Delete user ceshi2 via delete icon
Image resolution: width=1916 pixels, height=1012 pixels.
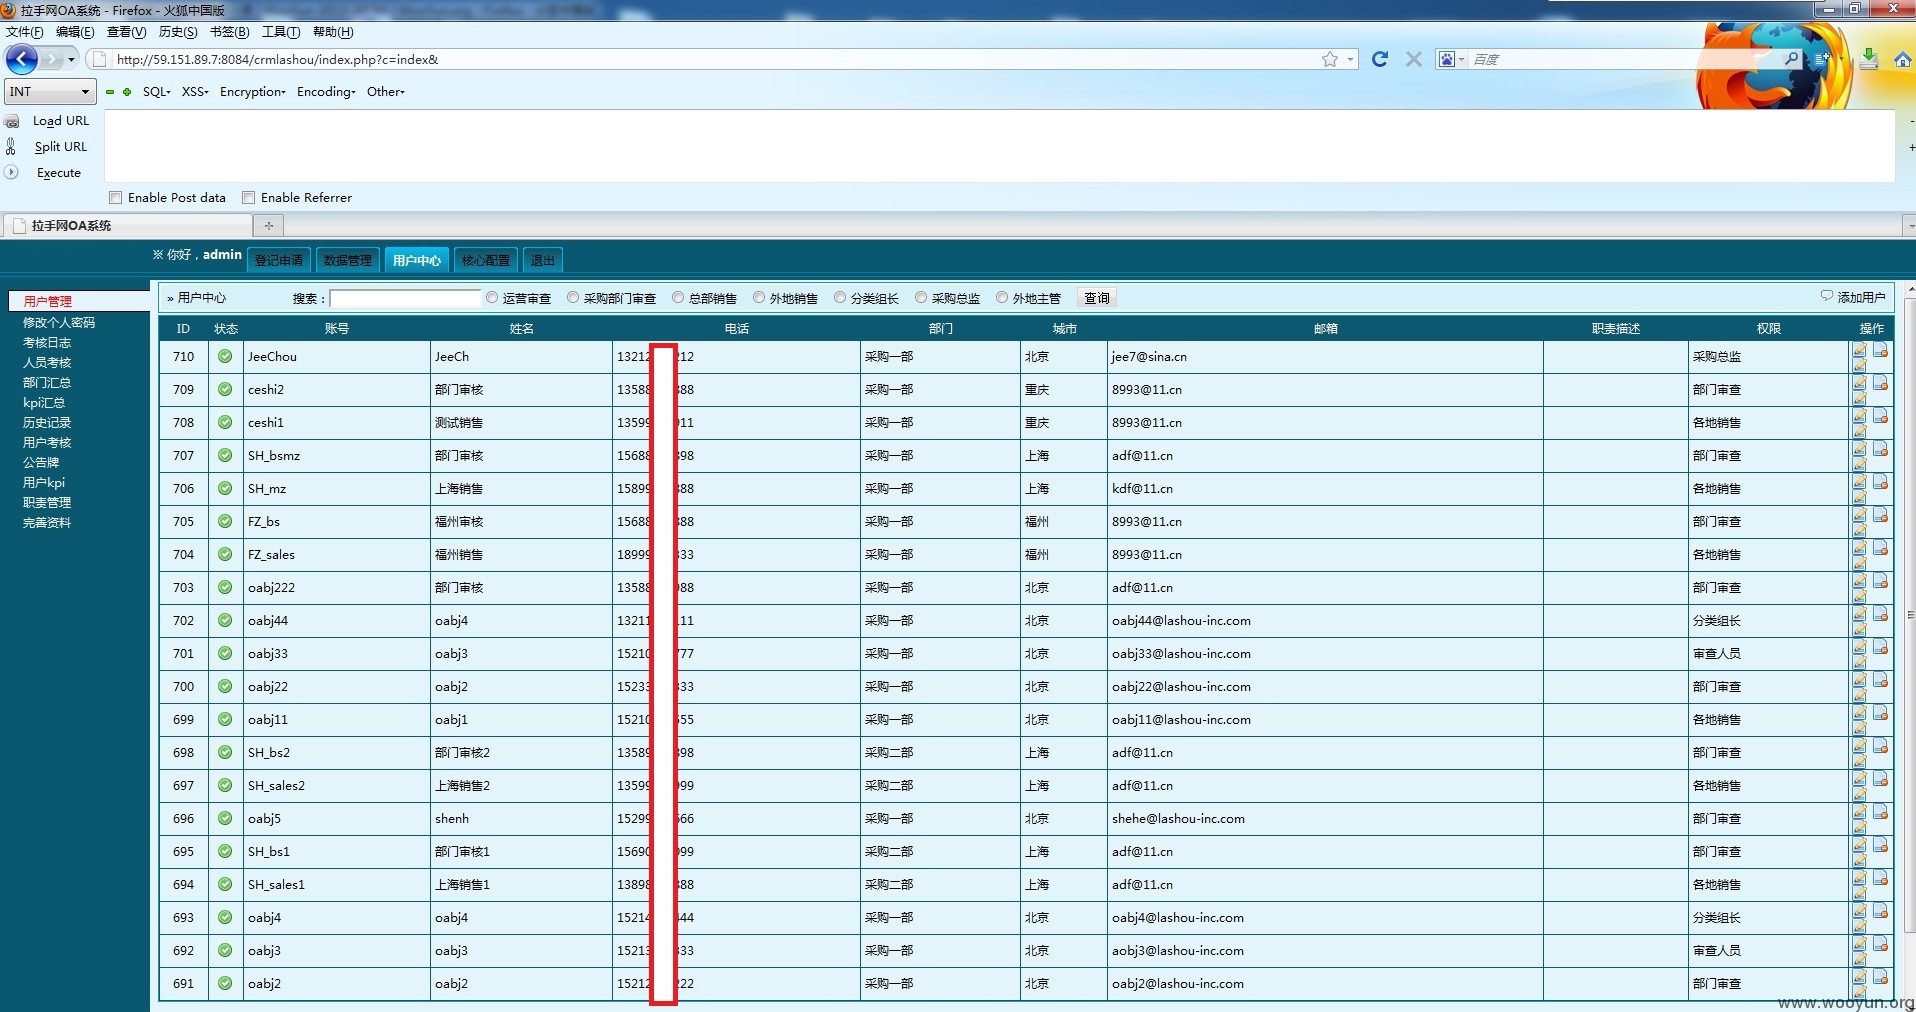[1881, 383]
